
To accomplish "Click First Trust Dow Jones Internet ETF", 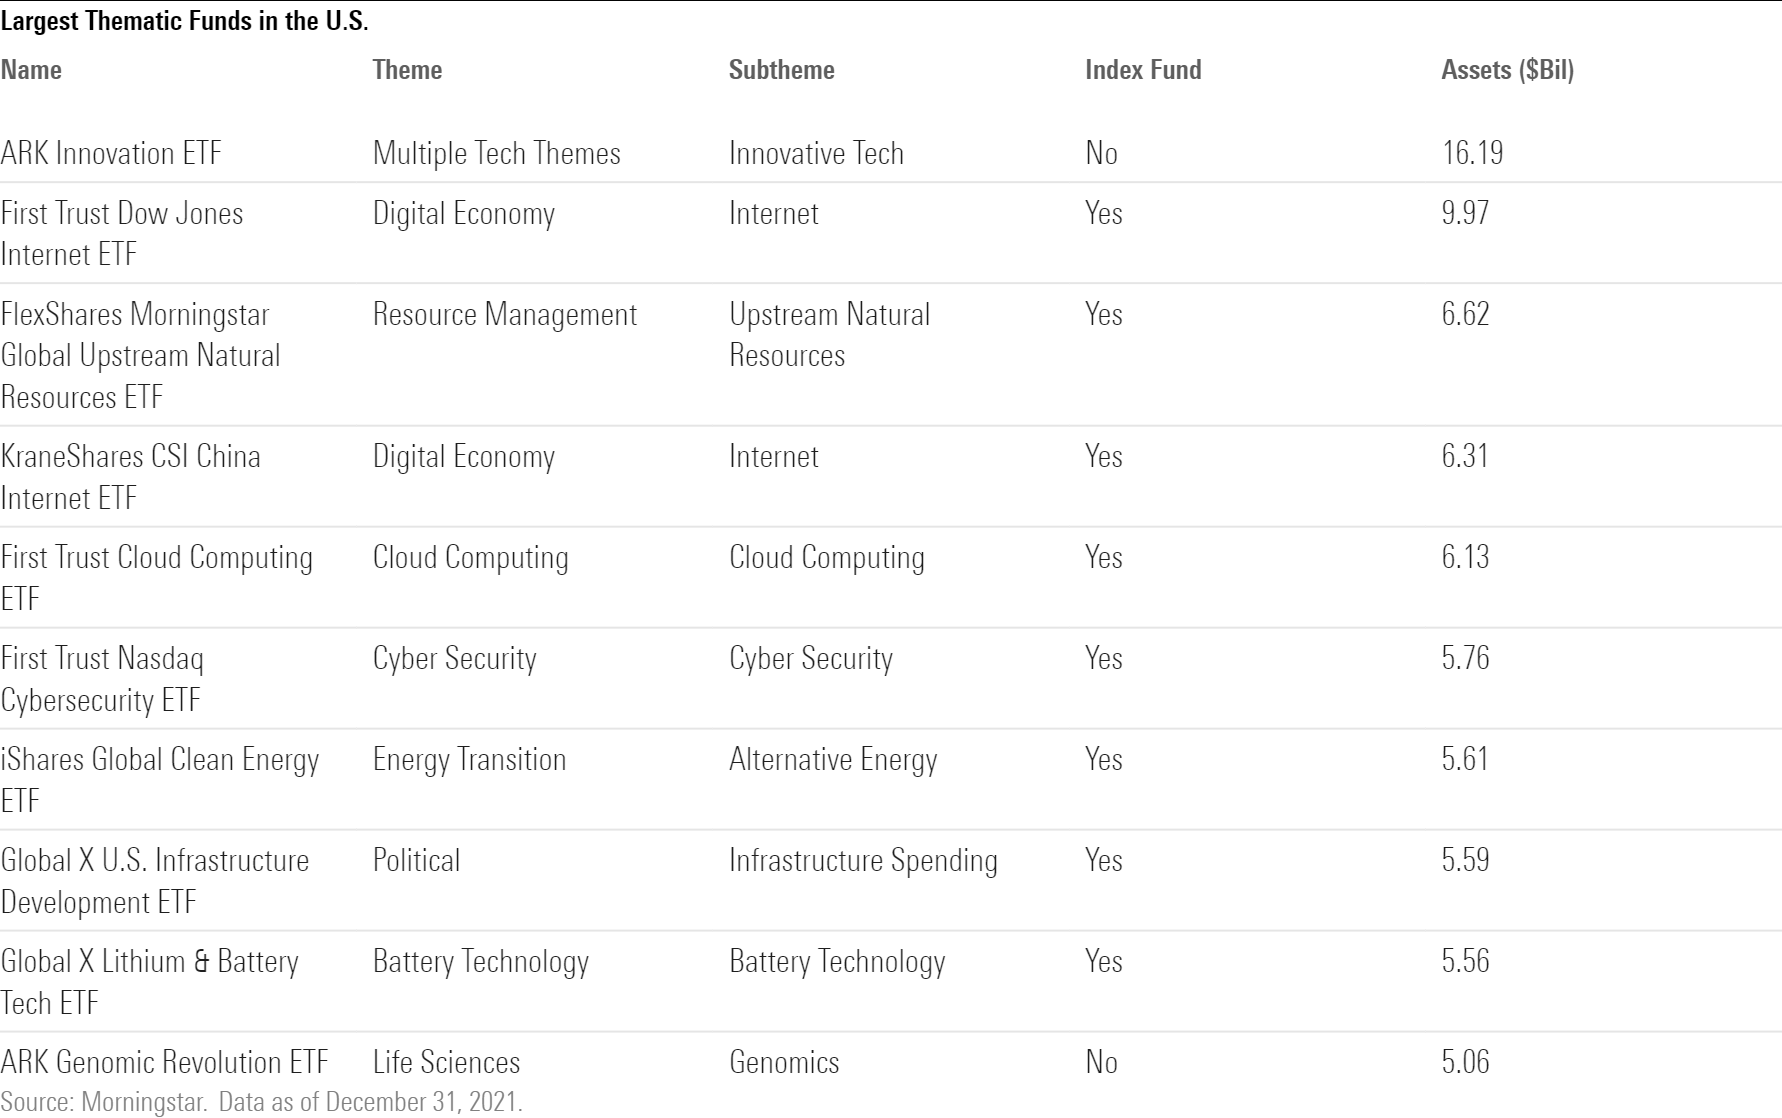I will pos(121,233).
